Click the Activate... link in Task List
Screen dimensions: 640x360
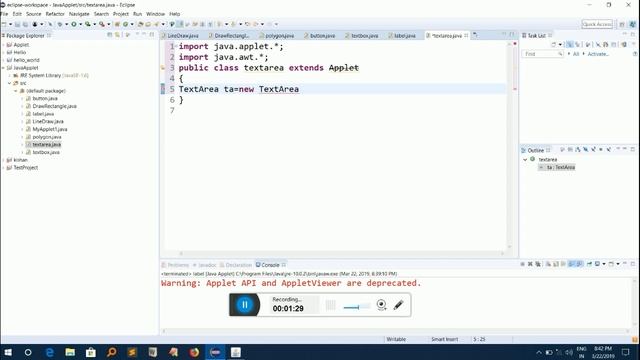598,54
